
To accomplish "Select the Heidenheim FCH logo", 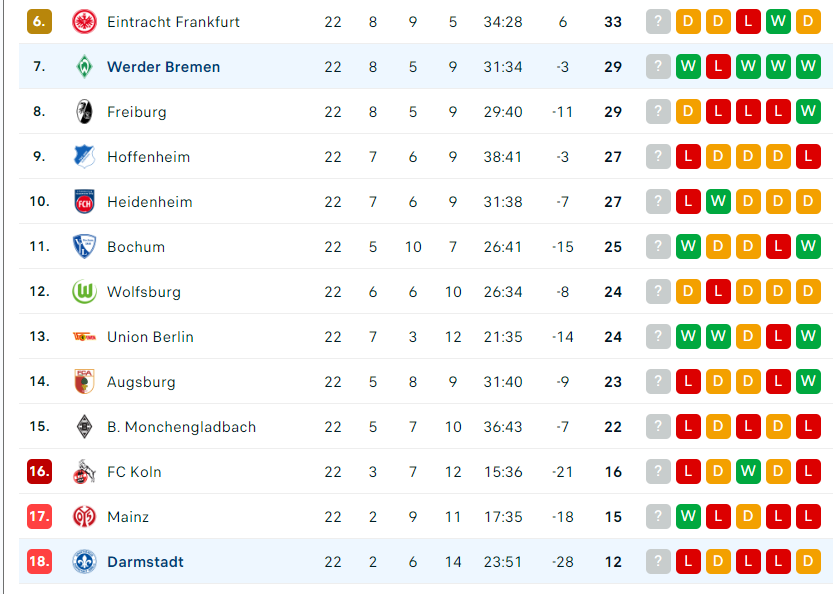I will click(84, 202).
